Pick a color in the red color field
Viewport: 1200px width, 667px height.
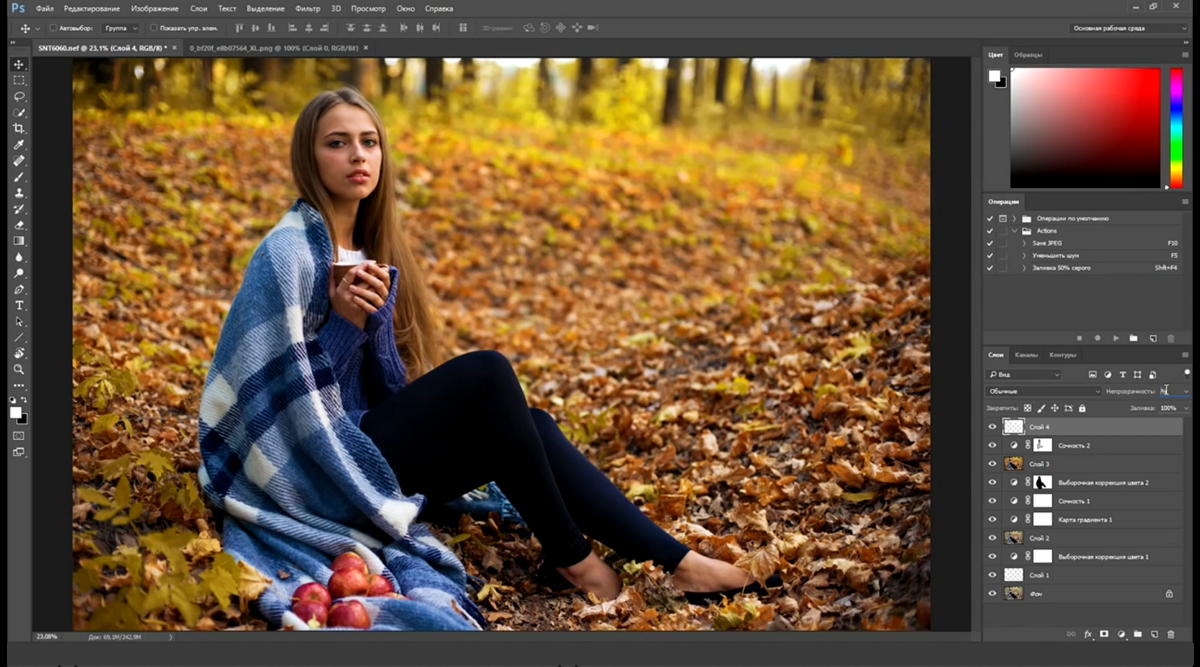[1085, 127]
